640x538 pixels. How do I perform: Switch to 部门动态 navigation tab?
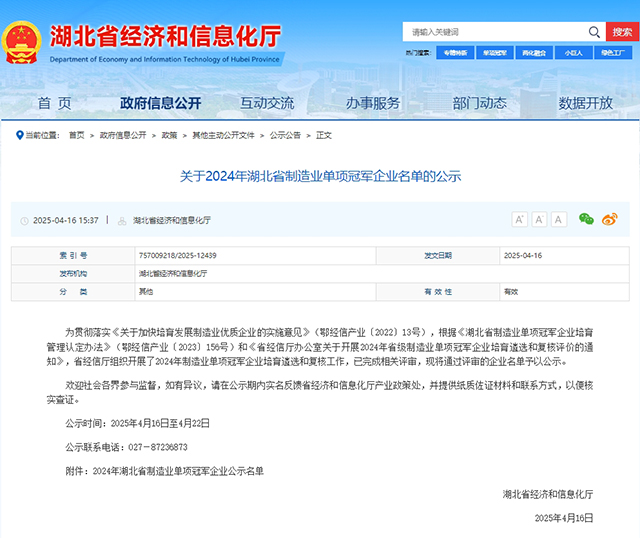coord(479,103)
